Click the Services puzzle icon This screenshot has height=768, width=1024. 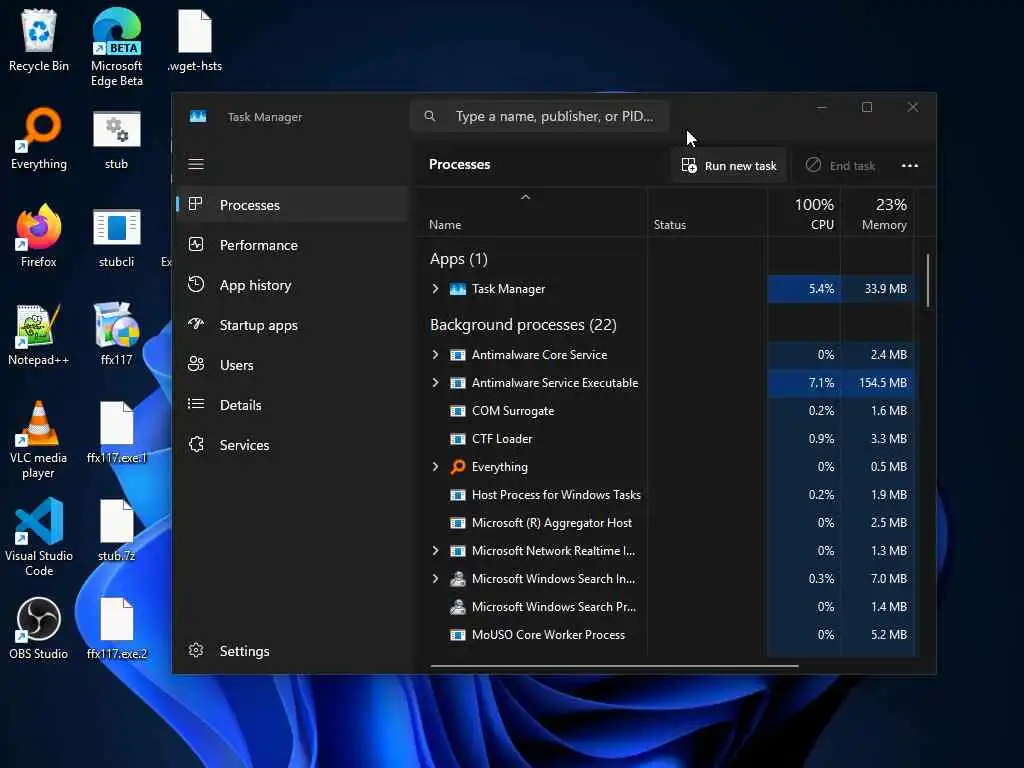point(195,445)
